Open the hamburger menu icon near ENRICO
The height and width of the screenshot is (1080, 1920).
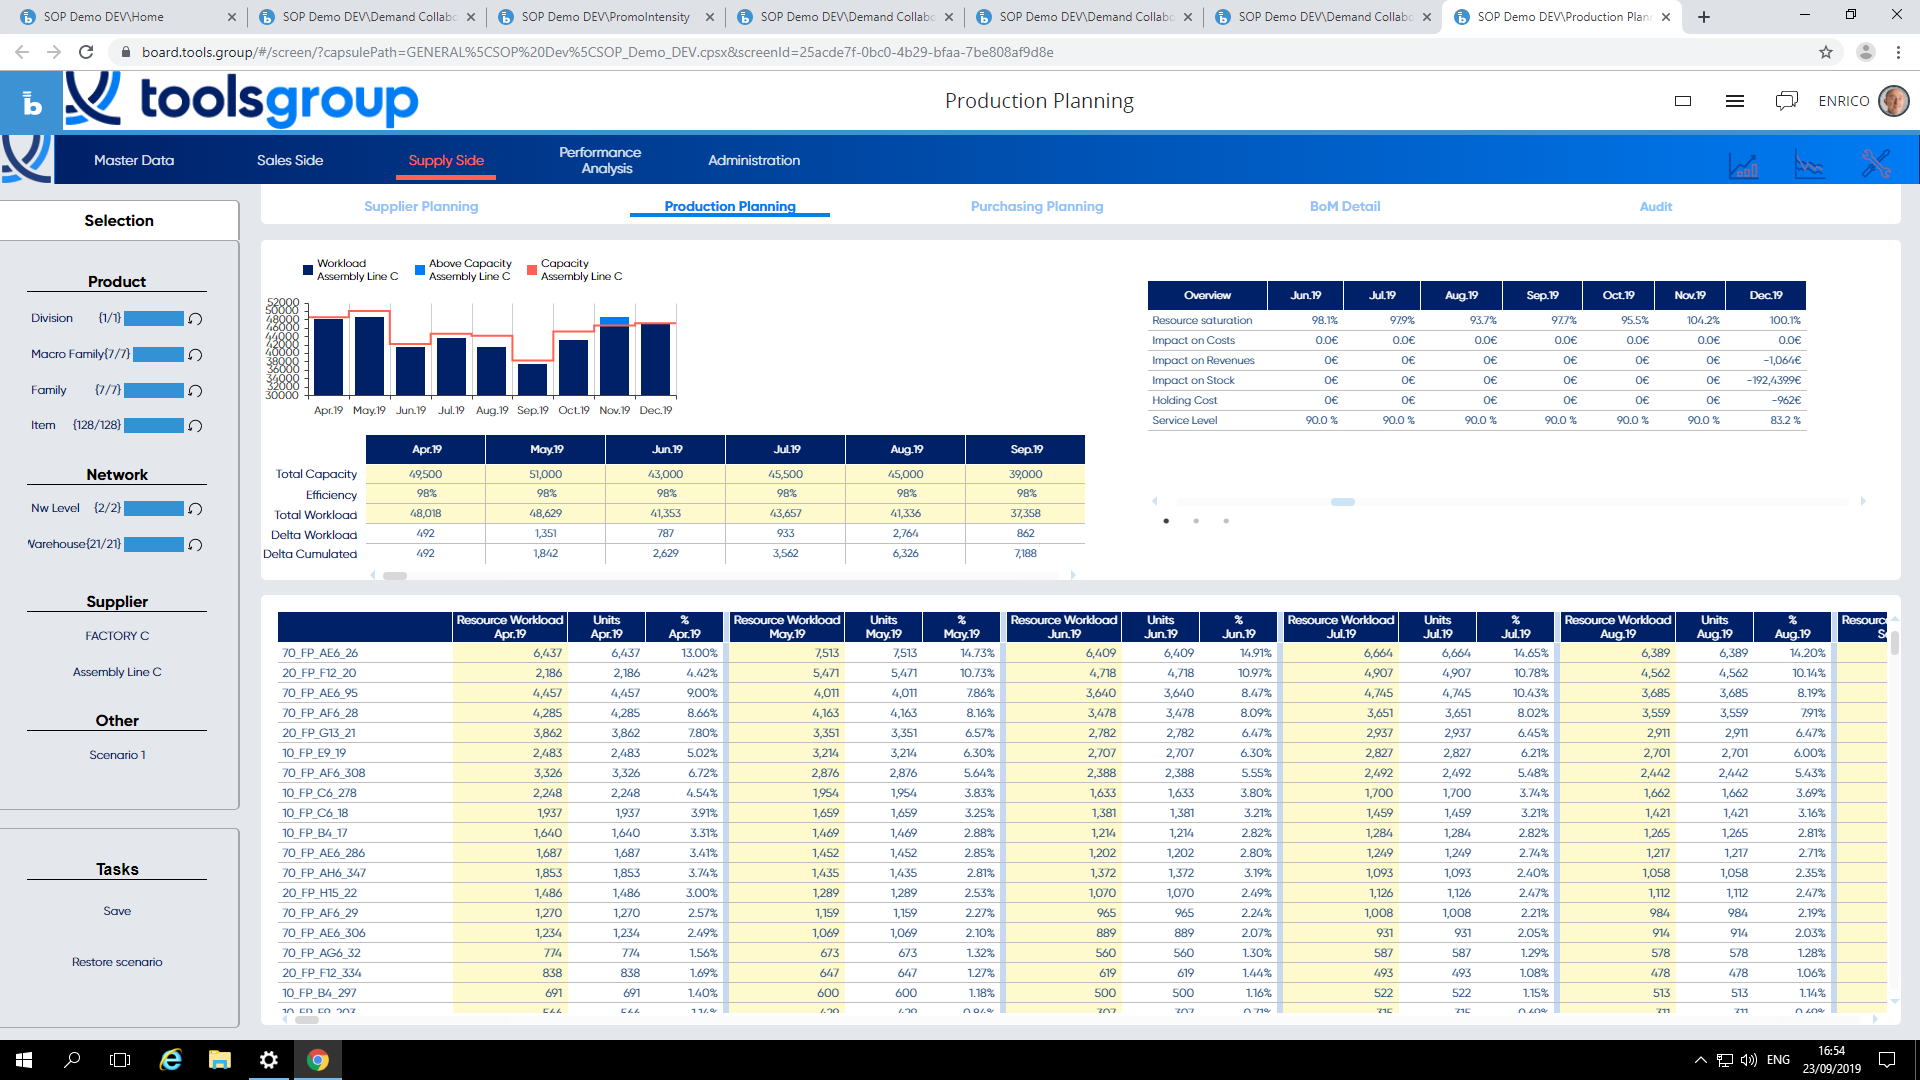[1735, 100]
